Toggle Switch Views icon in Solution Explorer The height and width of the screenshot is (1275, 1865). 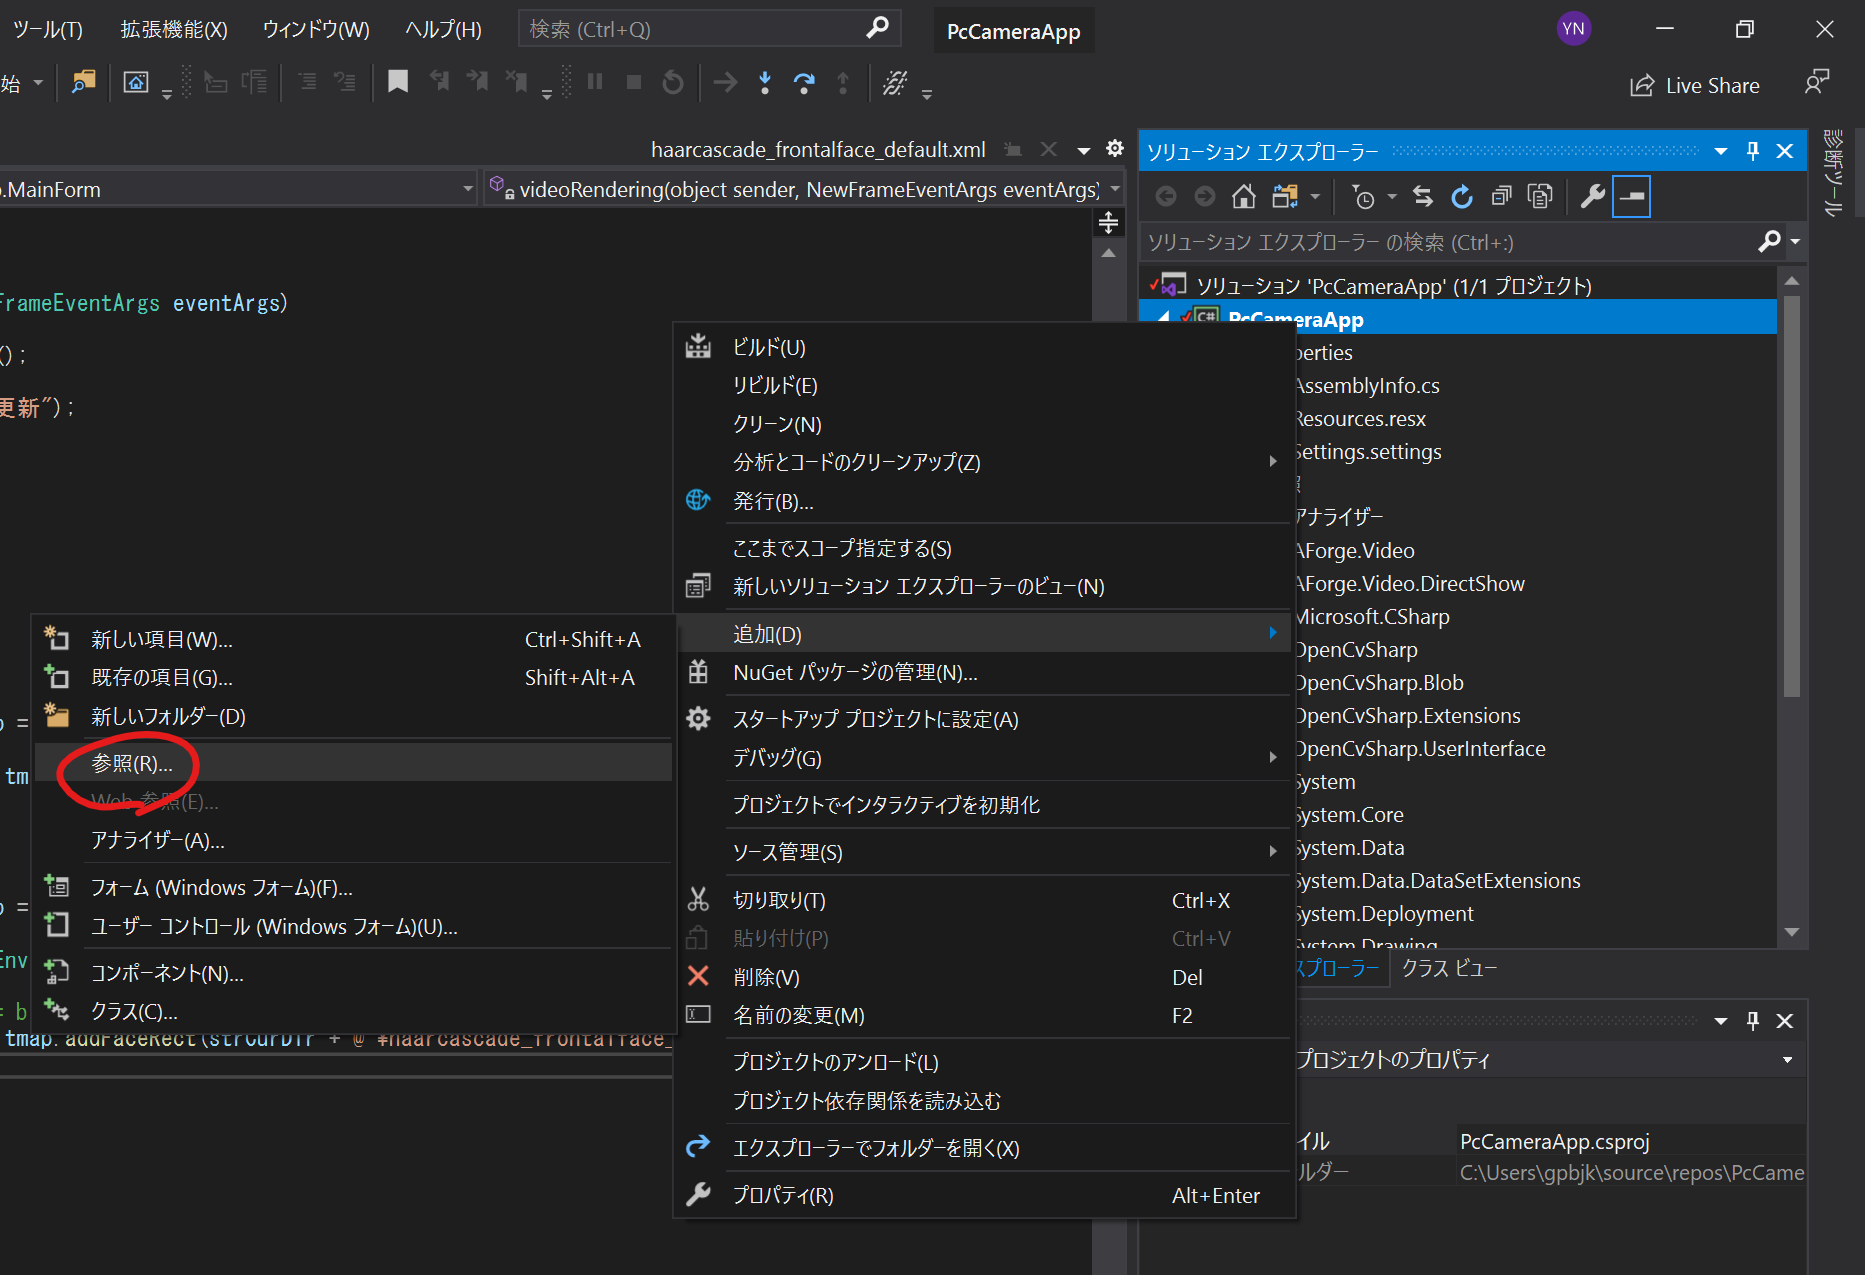pyautogui.click(x=1285, y=196)
